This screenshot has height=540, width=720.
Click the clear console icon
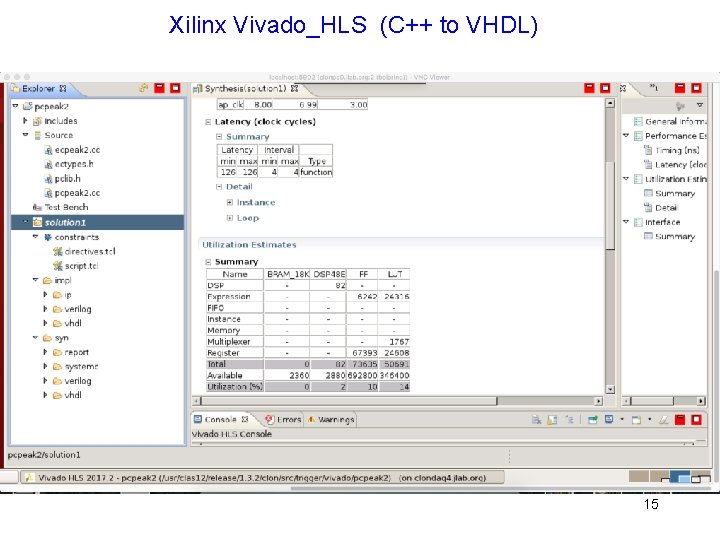click(x=663, y=419)
